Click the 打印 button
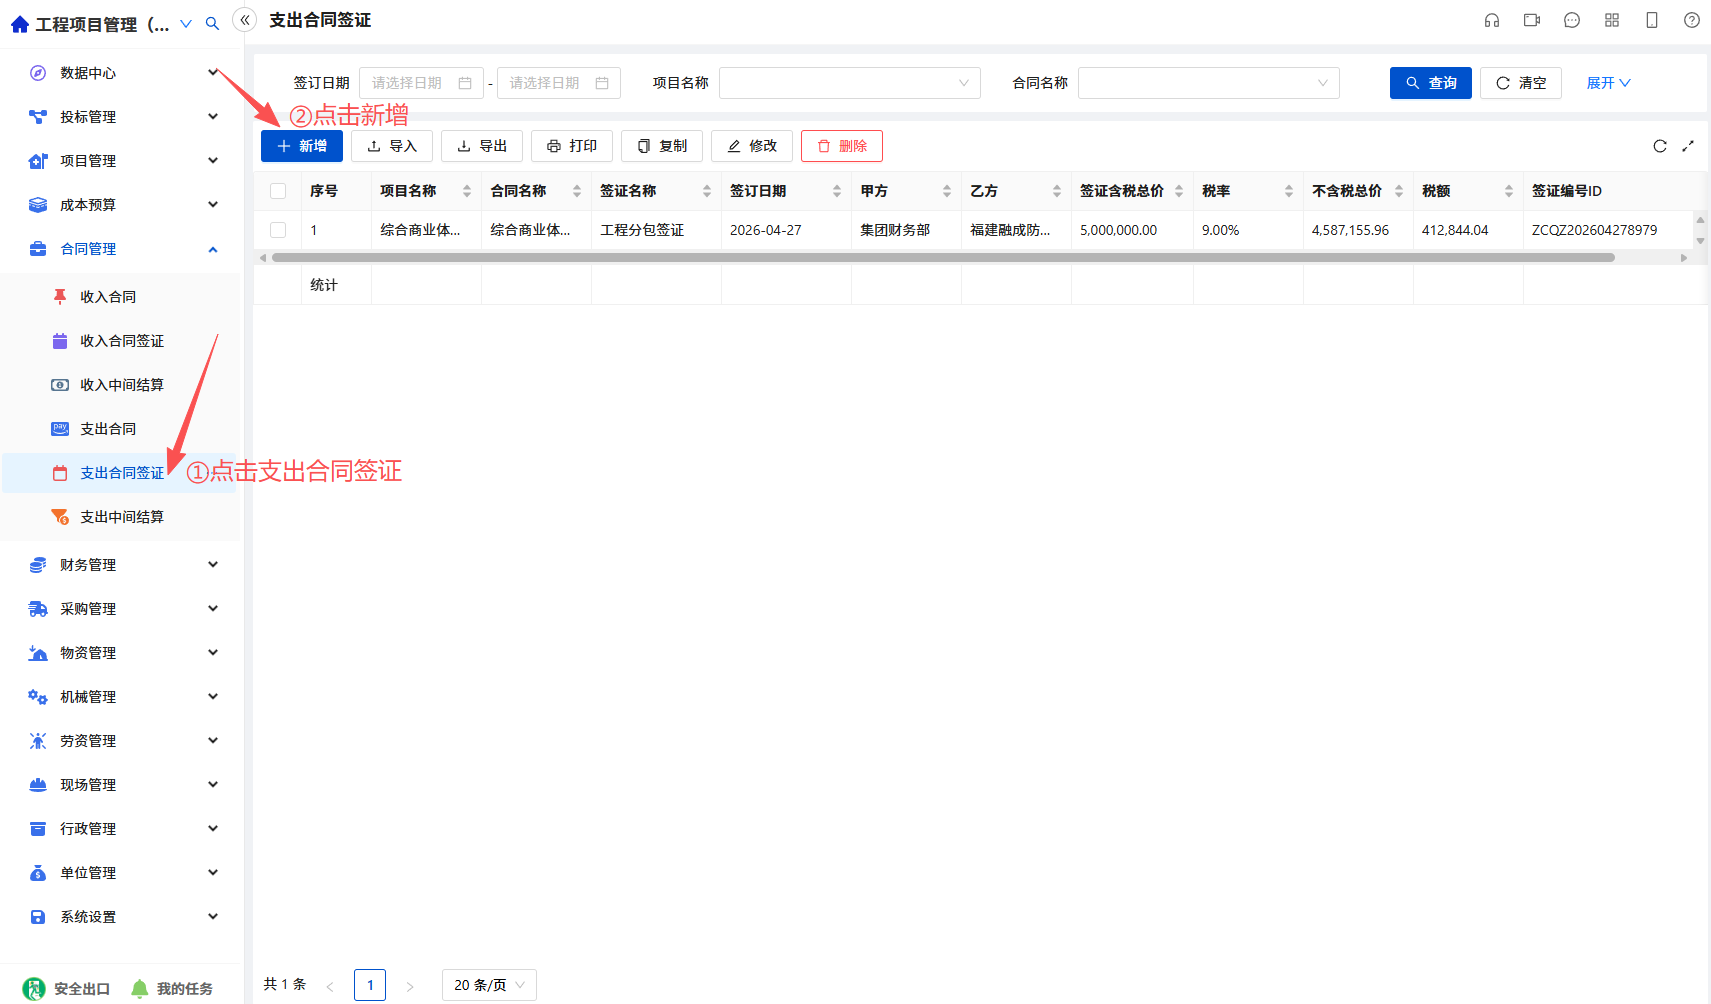Screen dimensions: 1711x1004 click(572, 146)
